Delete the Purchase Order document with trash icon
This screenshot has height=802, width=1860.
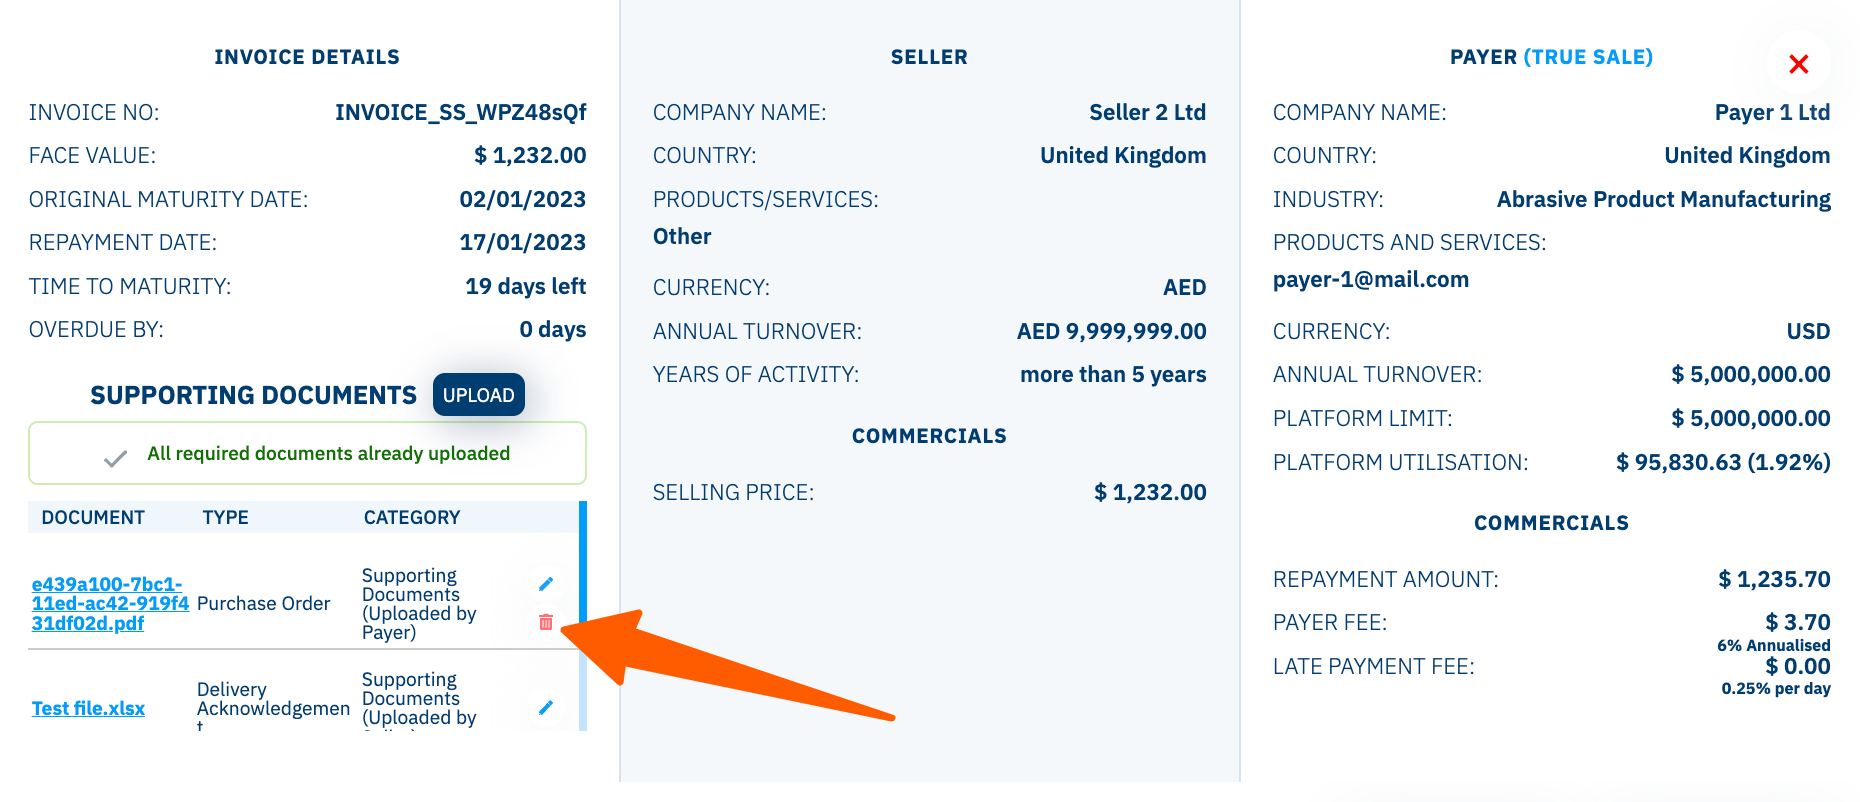[x=546, y=622]
